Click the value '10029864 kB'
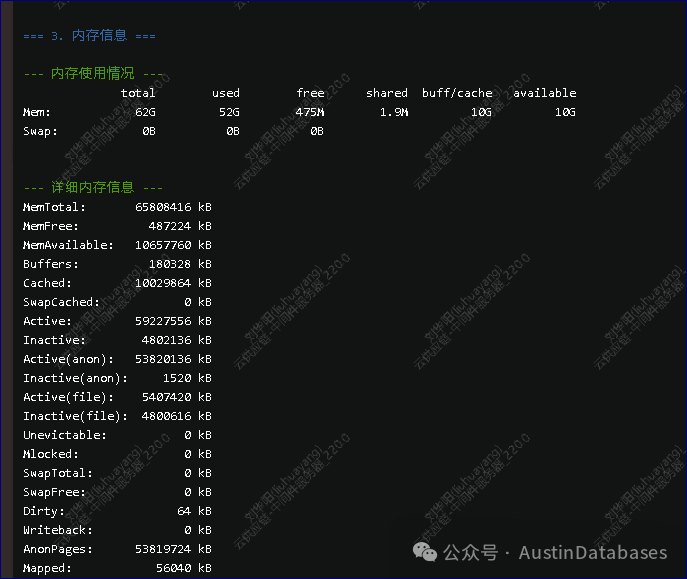 click(173, 283)
